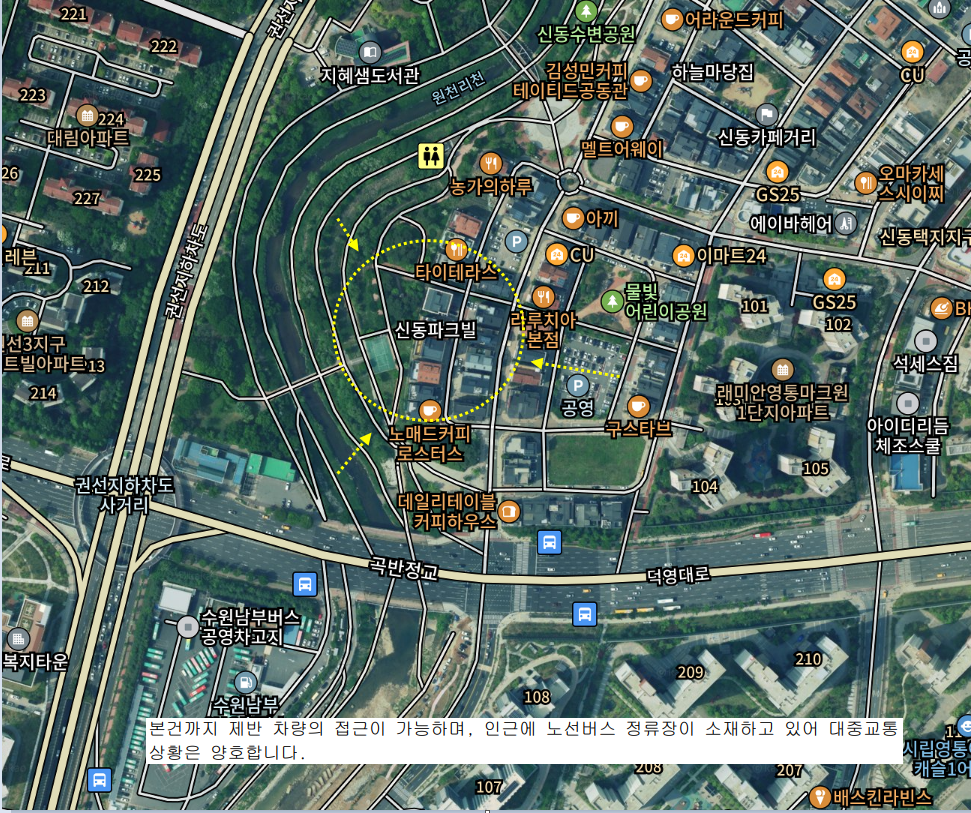
Task: Select the 석세스짐 gym marker icon
Action: tap(926, 341)
